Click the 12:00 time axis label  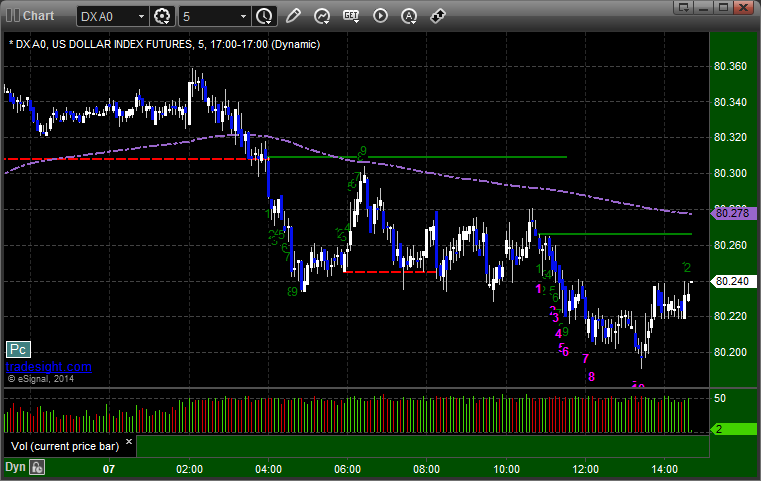[585, 469]
